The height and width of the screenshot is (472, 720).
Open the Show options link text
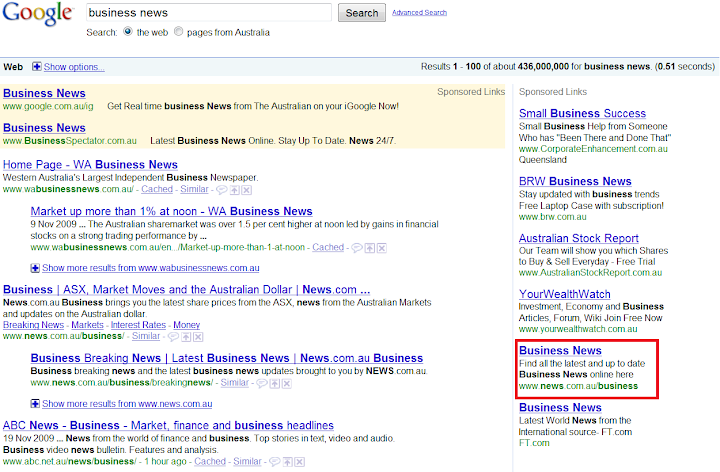74,67
